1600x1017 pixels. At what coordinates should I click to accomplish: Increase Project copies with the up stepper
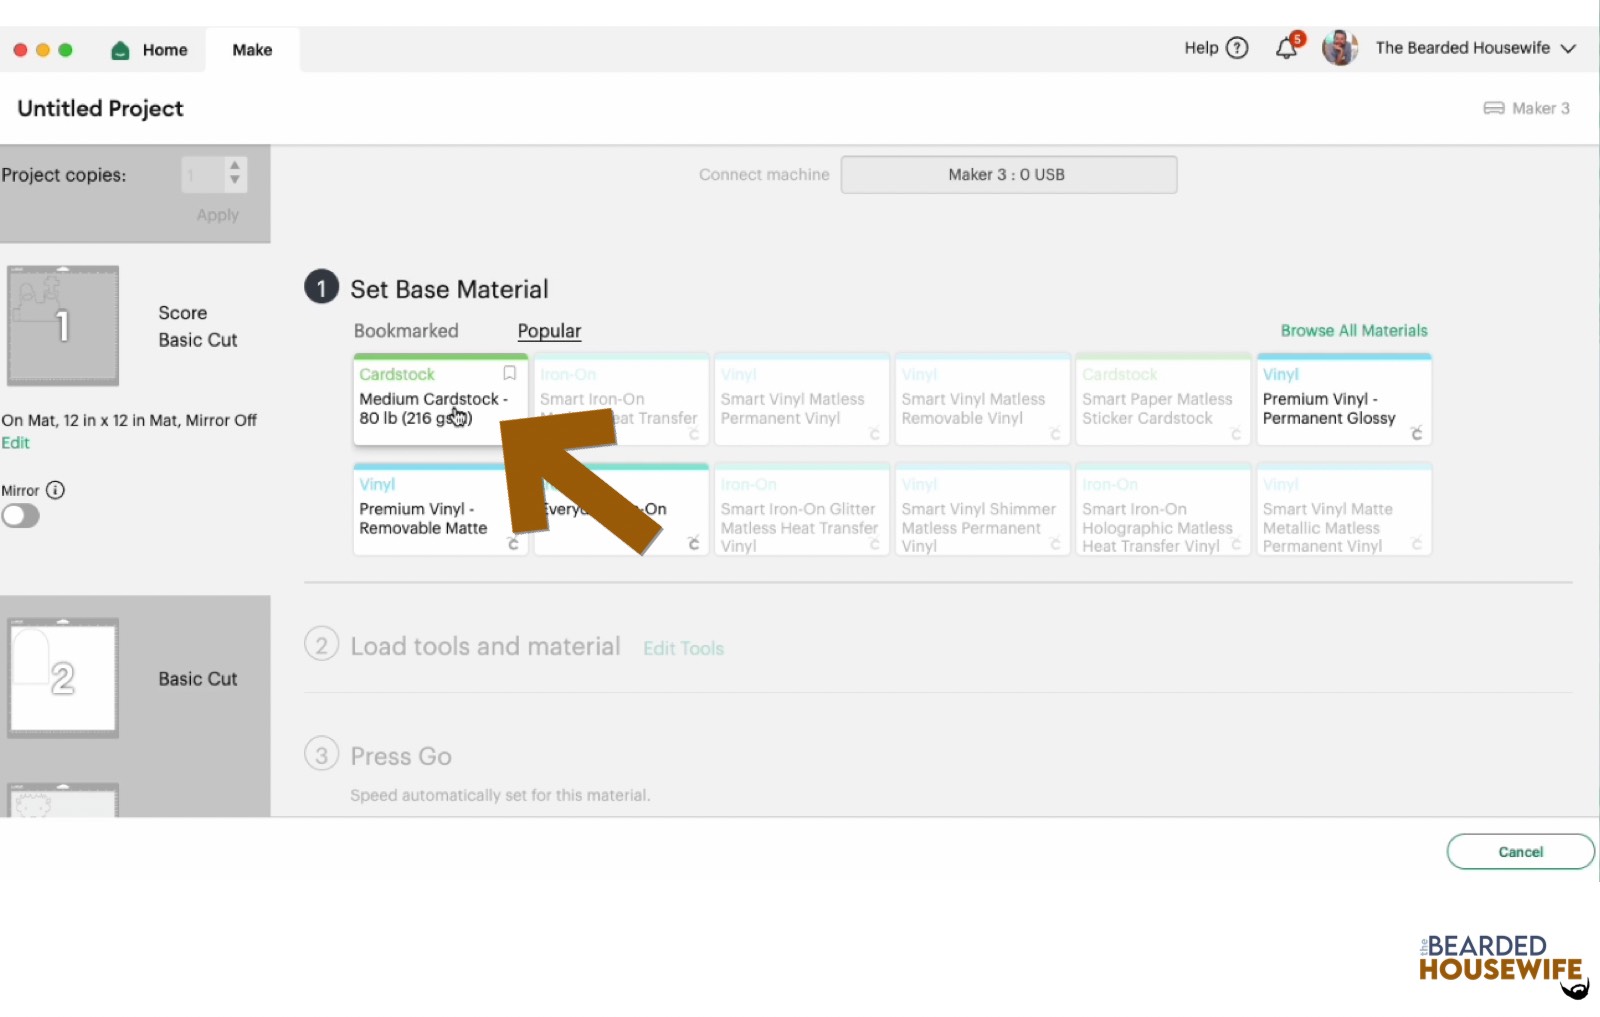236,166
